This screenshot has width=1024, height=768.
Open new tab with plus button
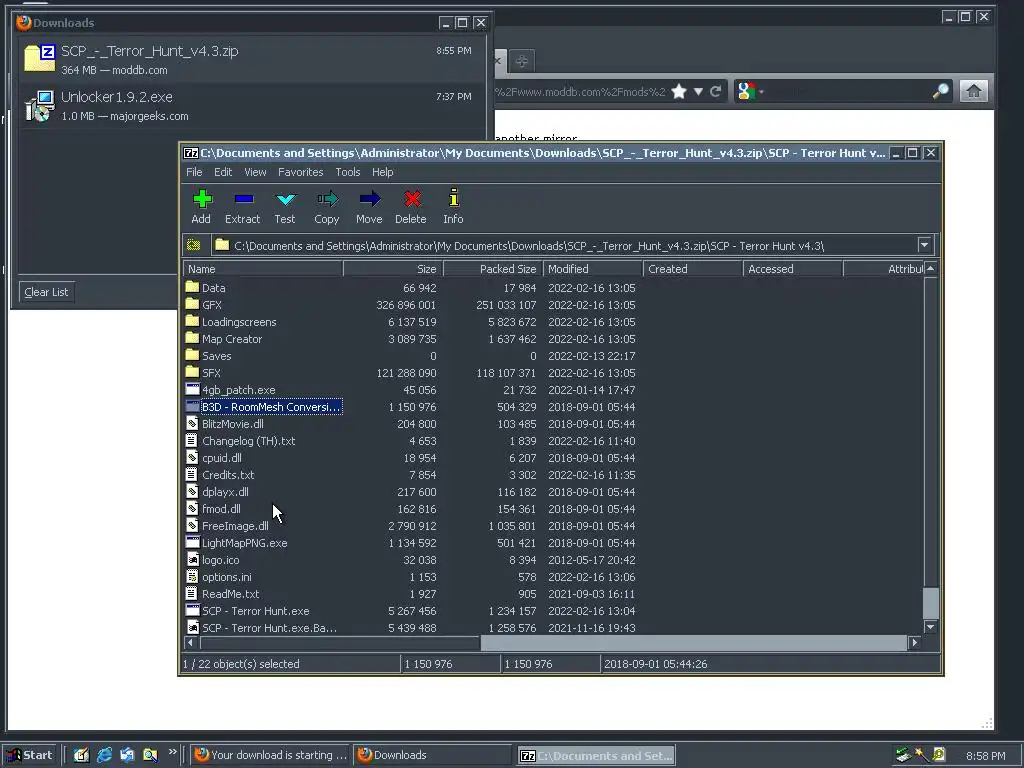[x=521, y=61]
